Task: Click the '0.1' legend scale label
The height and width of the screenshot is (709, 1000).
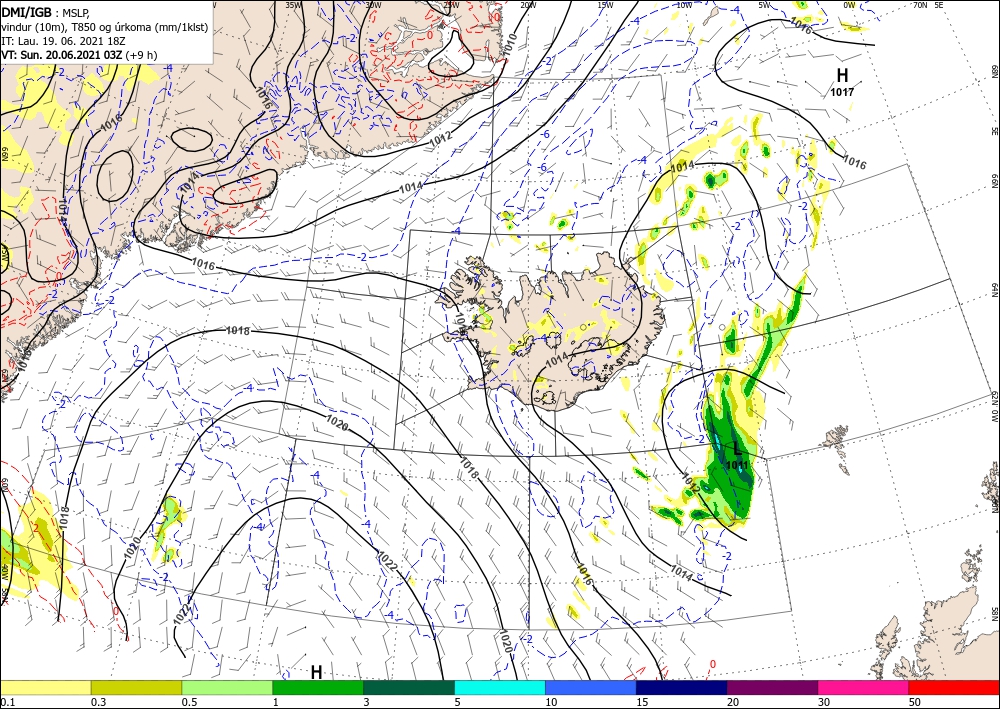Action: pyautogui.click(x=6, y=702)
